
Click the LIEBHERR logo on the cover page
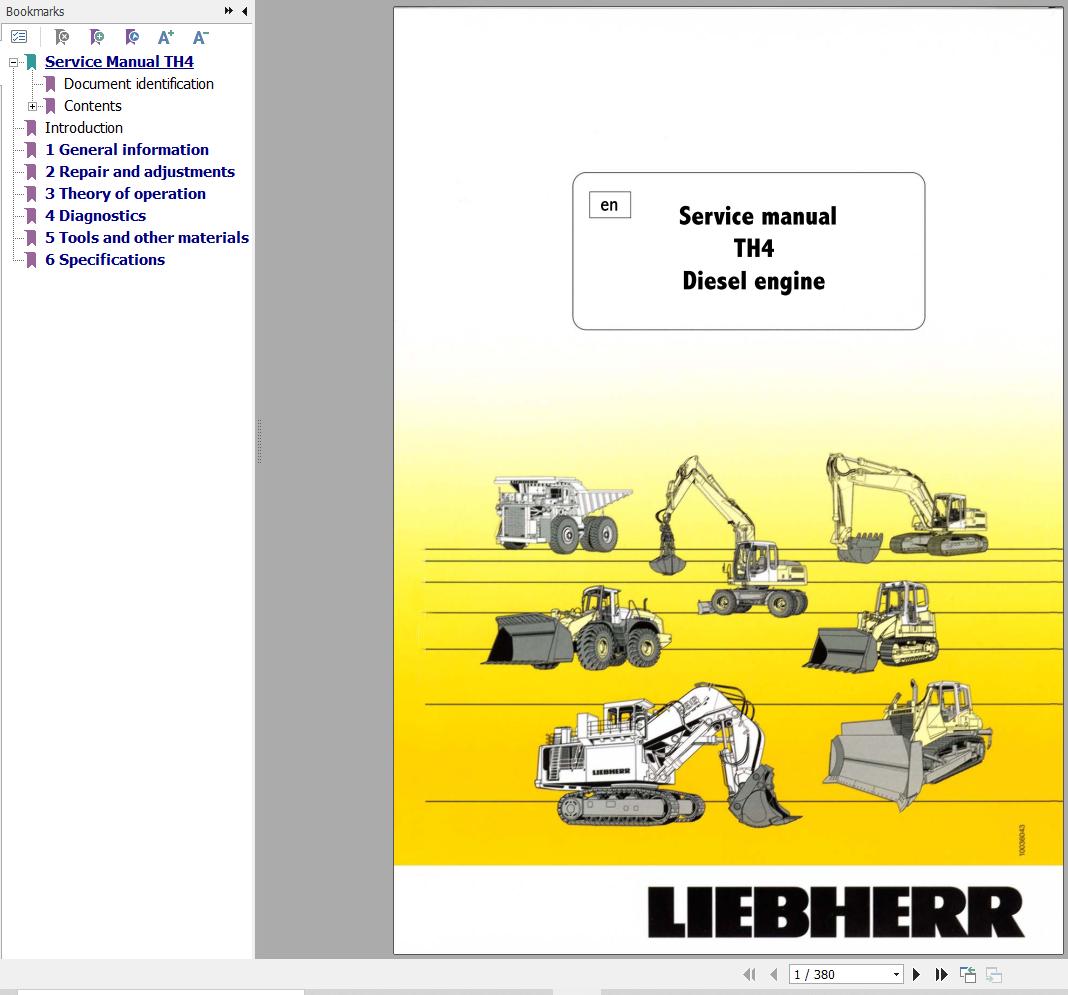coord(836,913)
